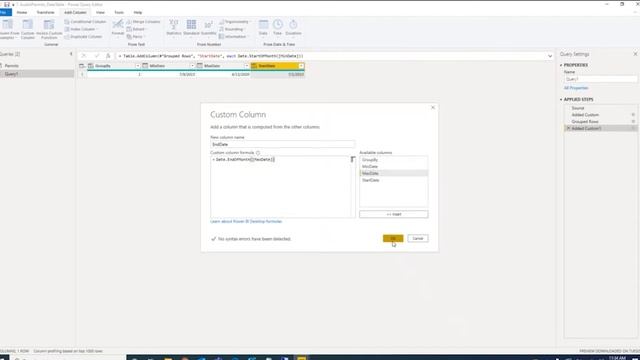Viewport: 640px width, 360px height.
Task: Open the Extract dropdown in From Text
Action: pyautogui.click(x=147, y=29)
